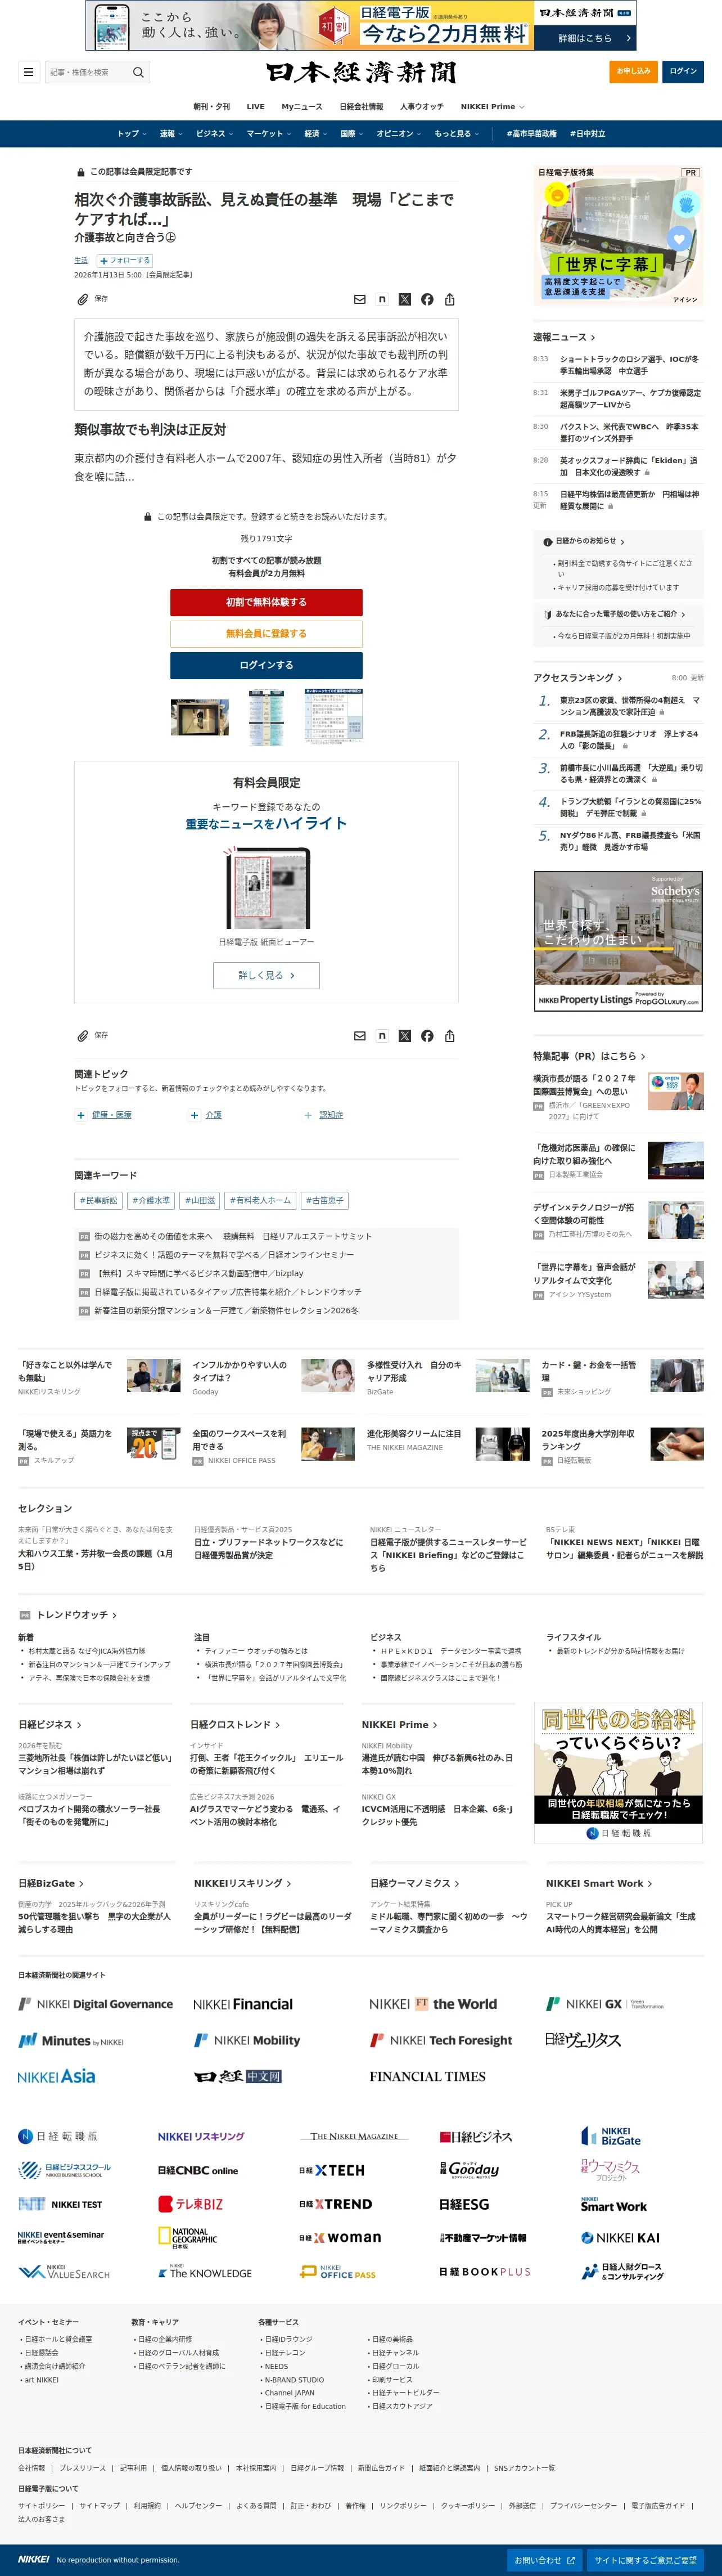
Task: Click the note n icon above 関連トピック
Action: [x=382, y=1036]
